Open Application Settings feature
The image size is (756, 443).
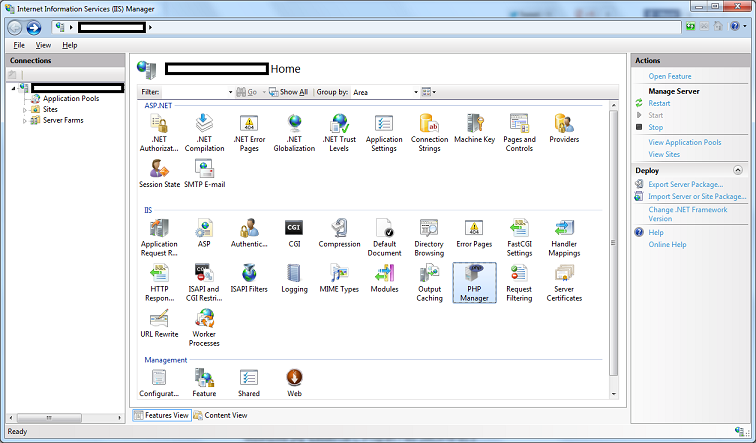[384, 133]
